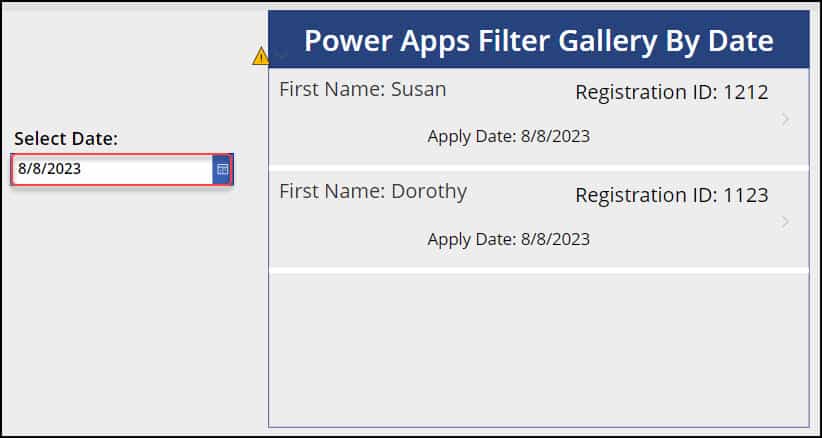
Task: Open Dorothy's record with its chevron arrow
Action: coord(785,222)
